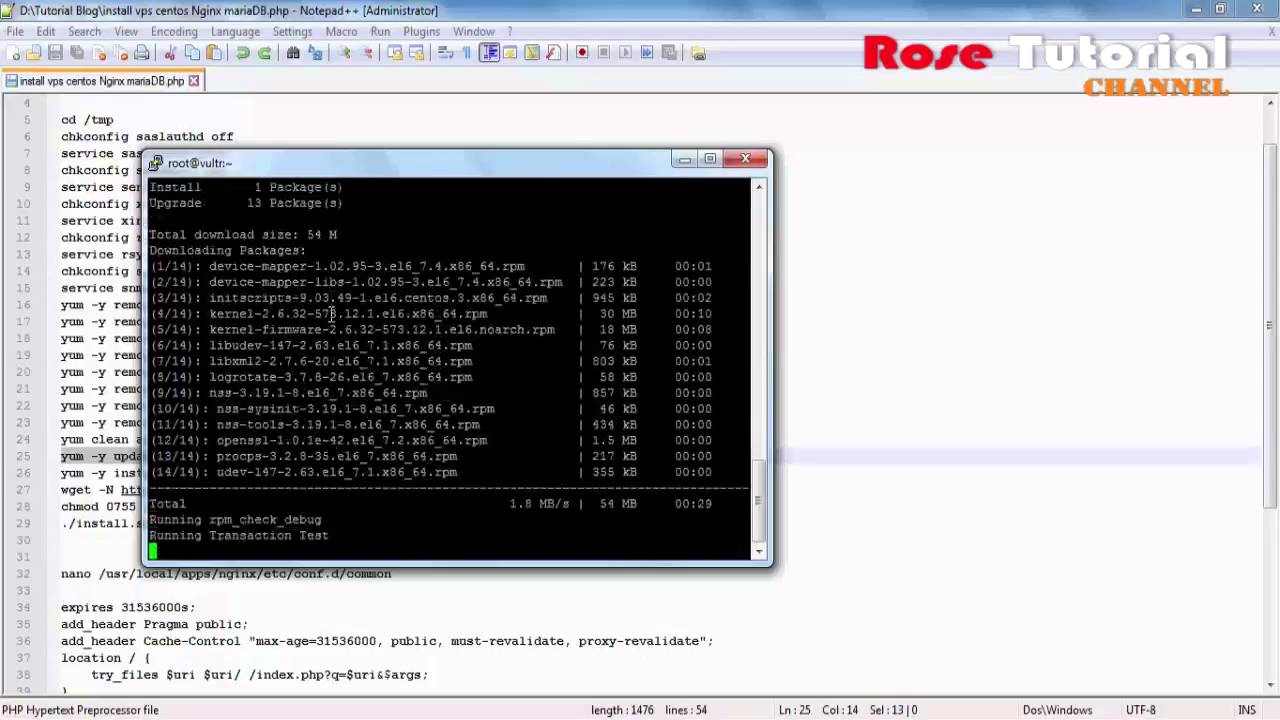Toggle synchronized horizontal scrolling icon
The width and height of the screenshot is (1280, 720).
click(x=417, y=53)
